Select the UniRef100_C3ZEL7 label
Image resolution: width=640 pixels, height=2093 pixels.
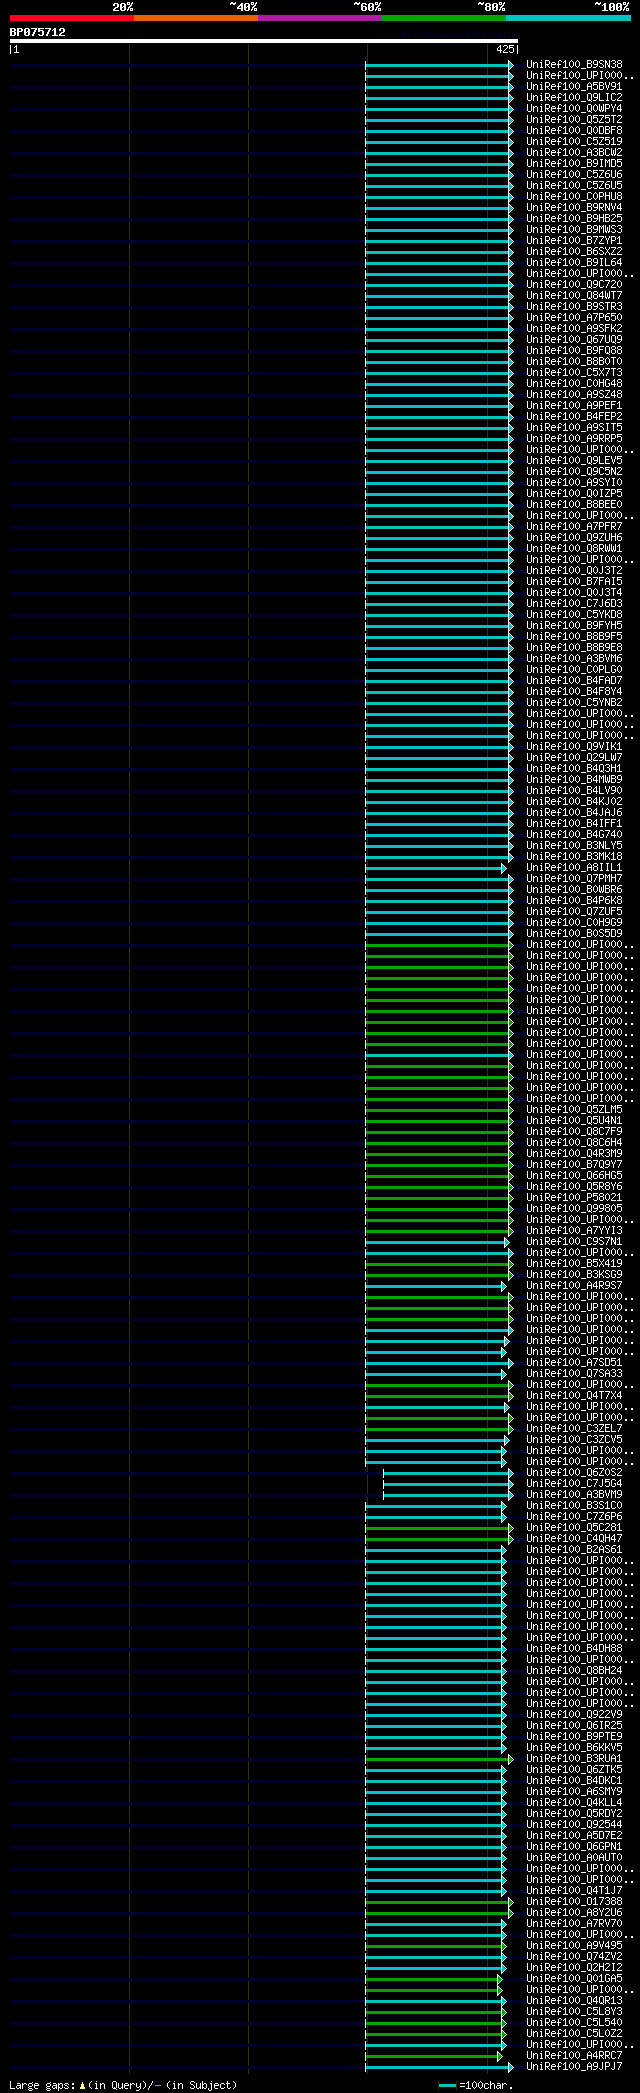574,1429
